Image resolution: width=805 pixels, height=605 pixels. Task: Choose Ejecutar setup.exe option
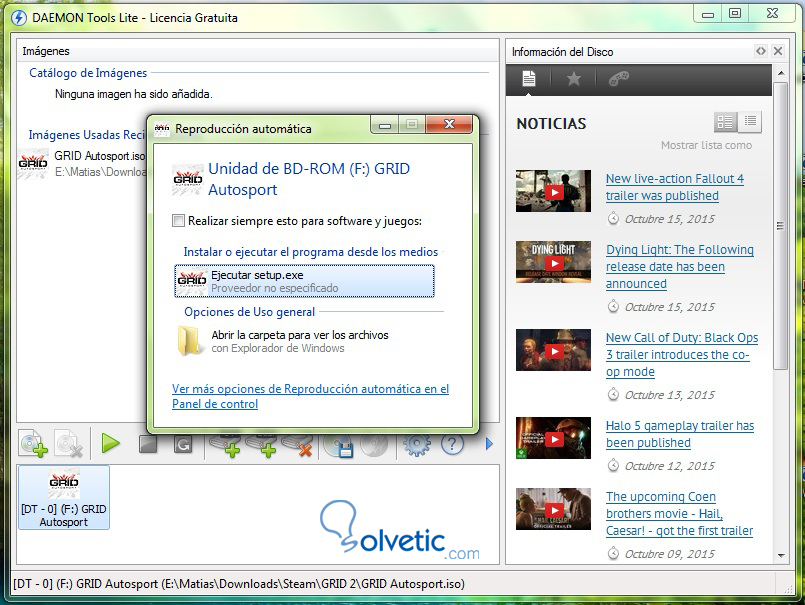click(304, 281)
